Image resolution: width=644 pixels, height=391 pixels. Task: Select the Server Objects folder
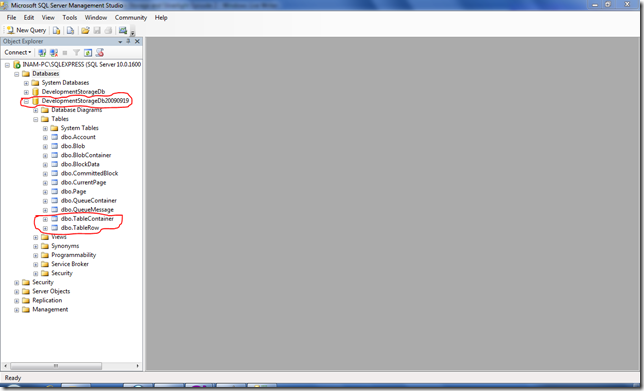pos(51,291)
